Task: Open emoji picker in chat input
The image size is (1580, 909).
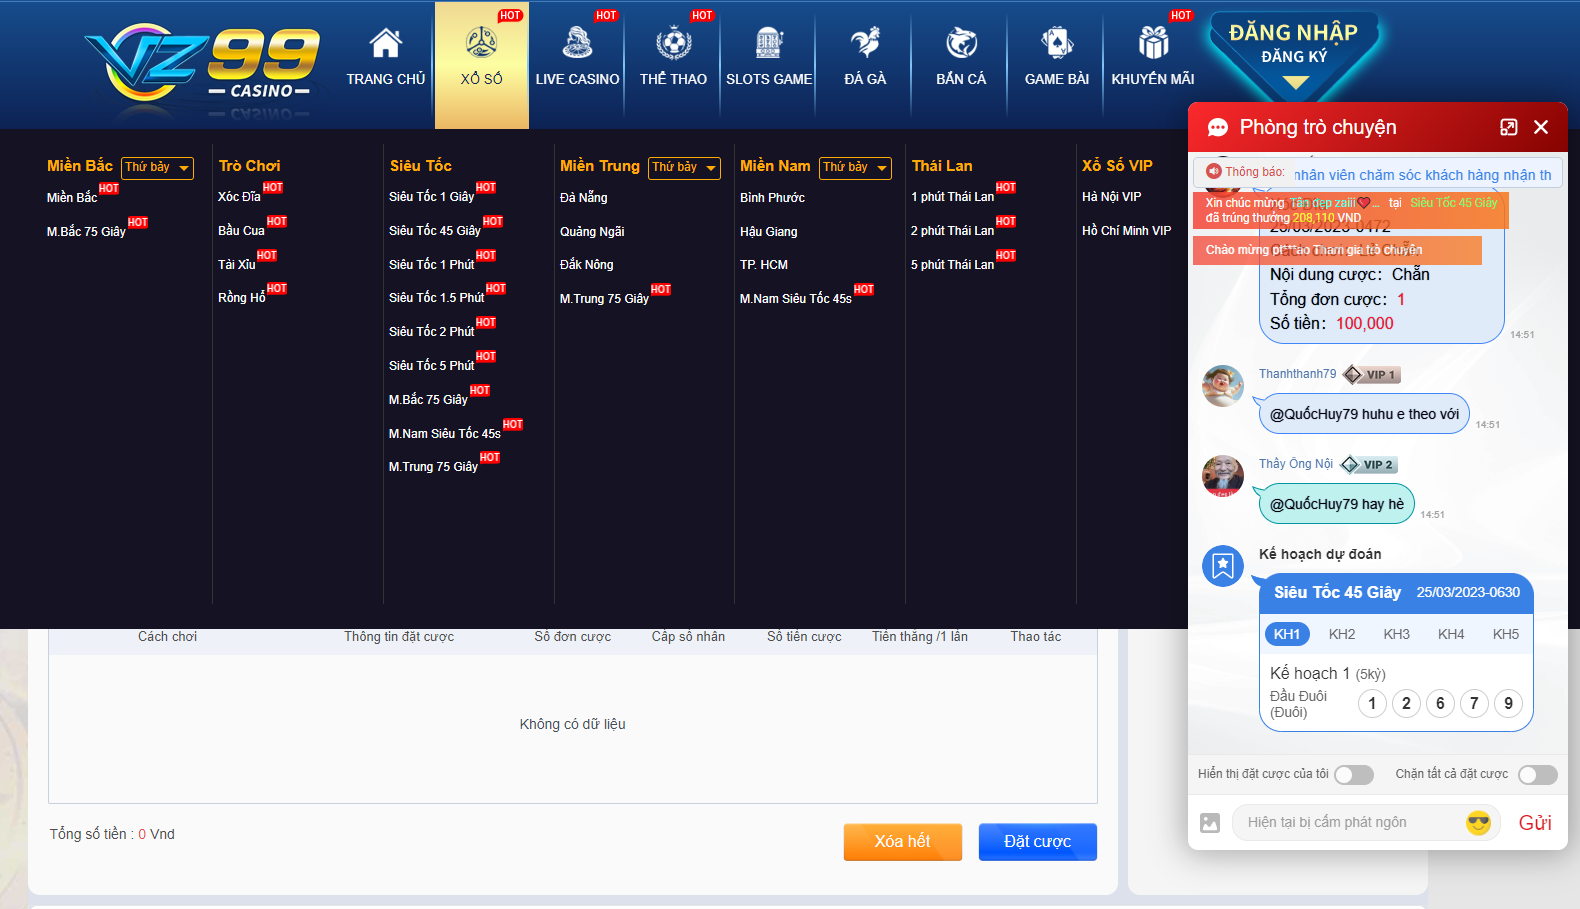Action: pos(1478,823)
